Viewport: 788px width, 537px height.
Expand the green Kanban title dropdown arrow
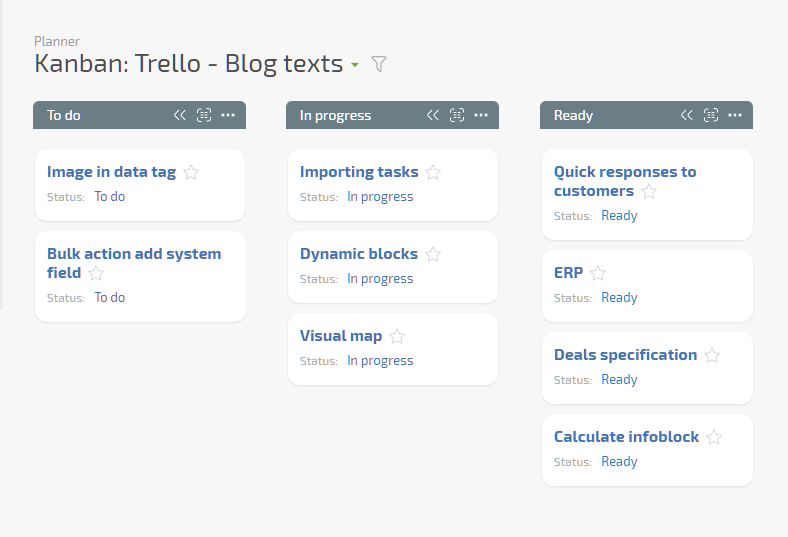(x=355, y=65)
